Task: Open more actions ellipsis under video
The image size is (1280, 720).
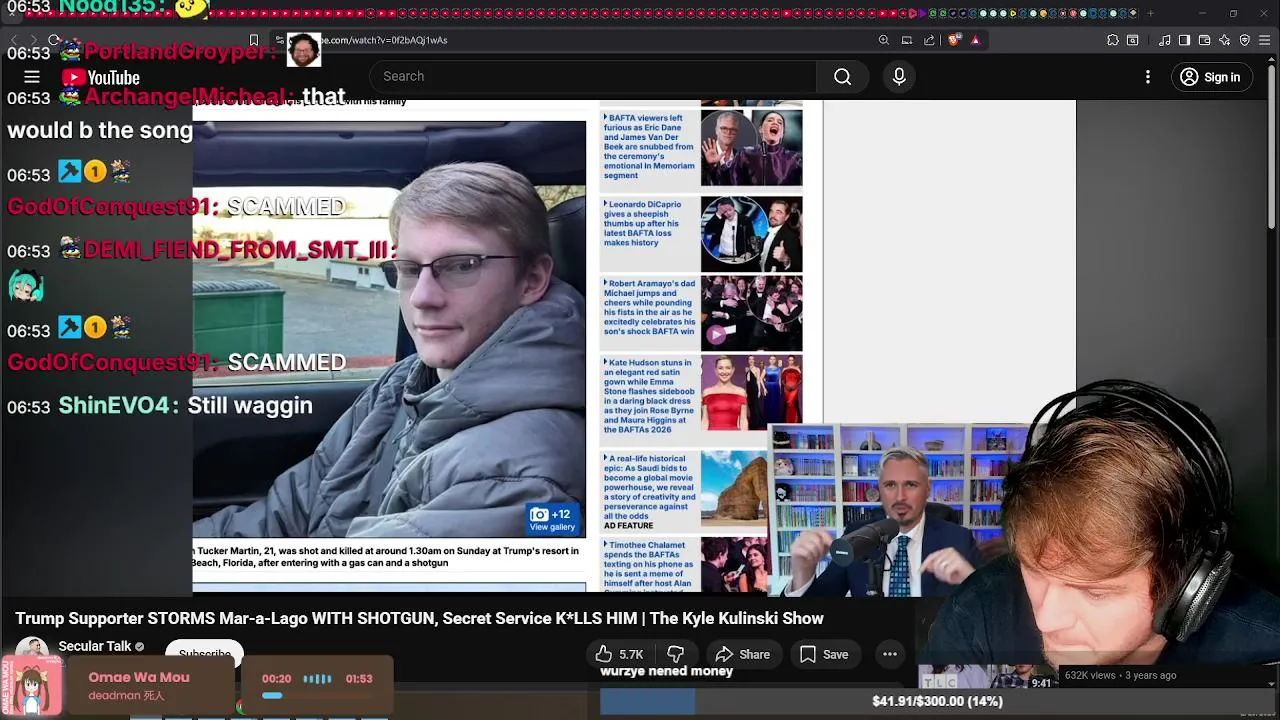Action: tap(889, 655)
